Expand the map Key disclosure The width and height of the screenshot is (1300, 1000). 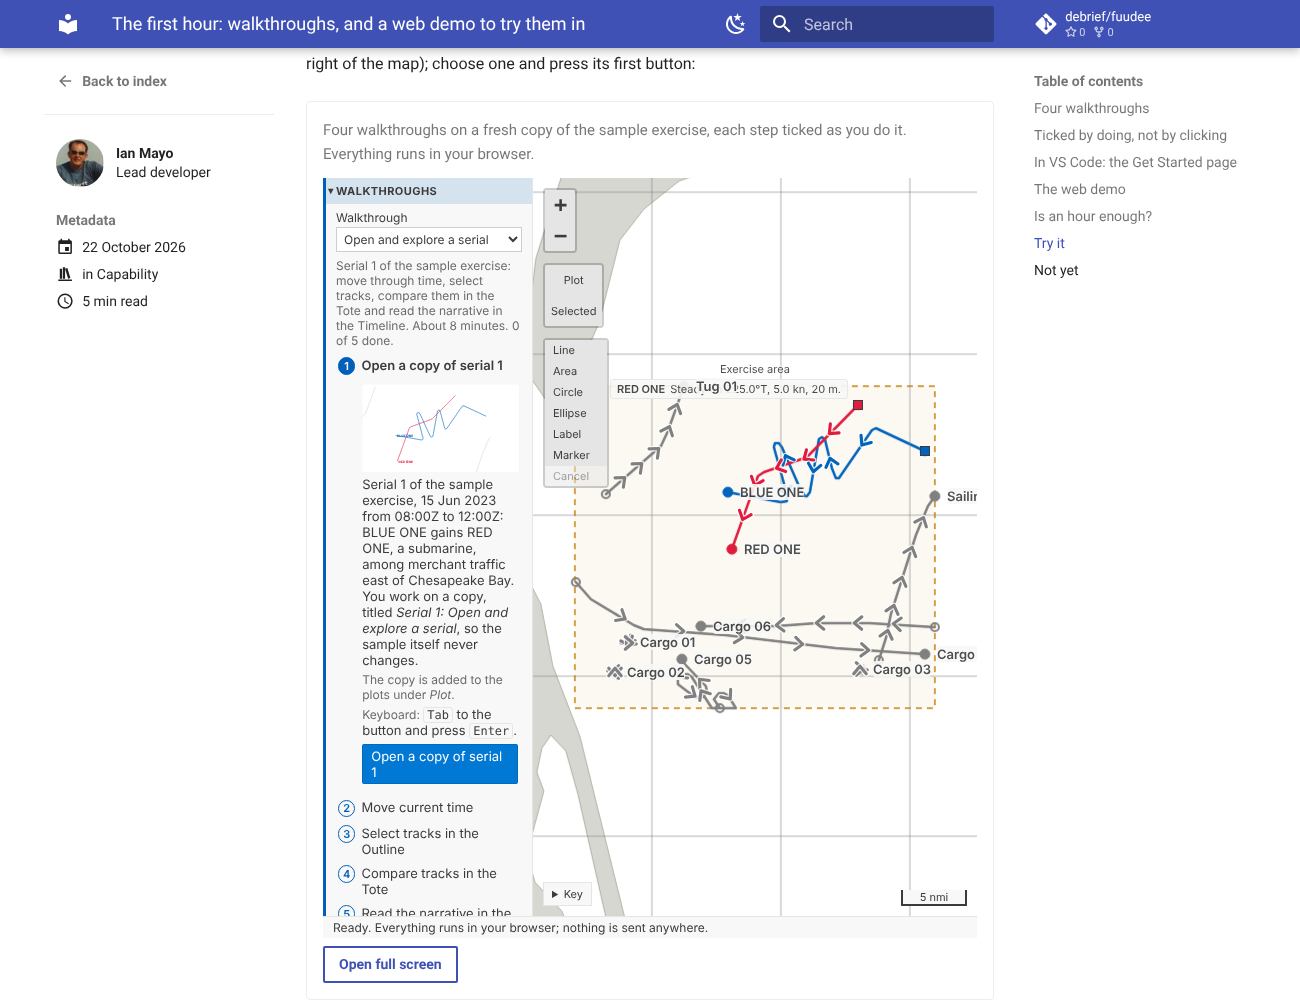[568, 894]
